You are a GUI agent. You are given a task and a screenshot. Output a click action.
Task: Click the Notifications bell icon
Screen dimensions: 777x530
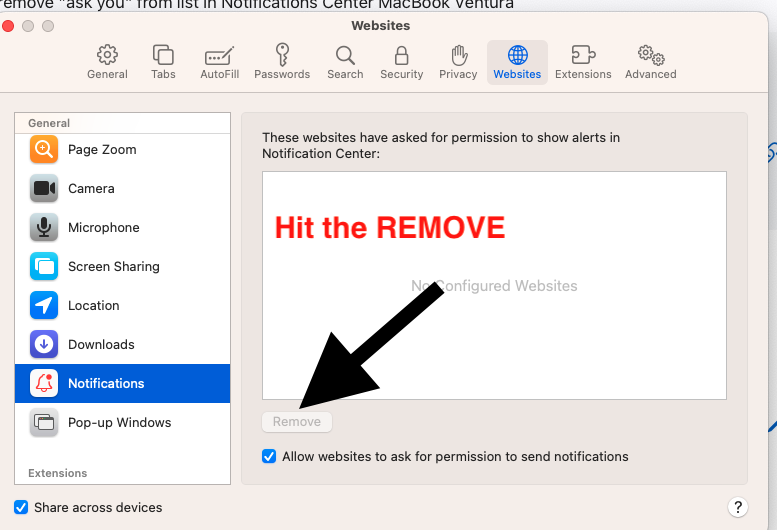tap(44, 383)
